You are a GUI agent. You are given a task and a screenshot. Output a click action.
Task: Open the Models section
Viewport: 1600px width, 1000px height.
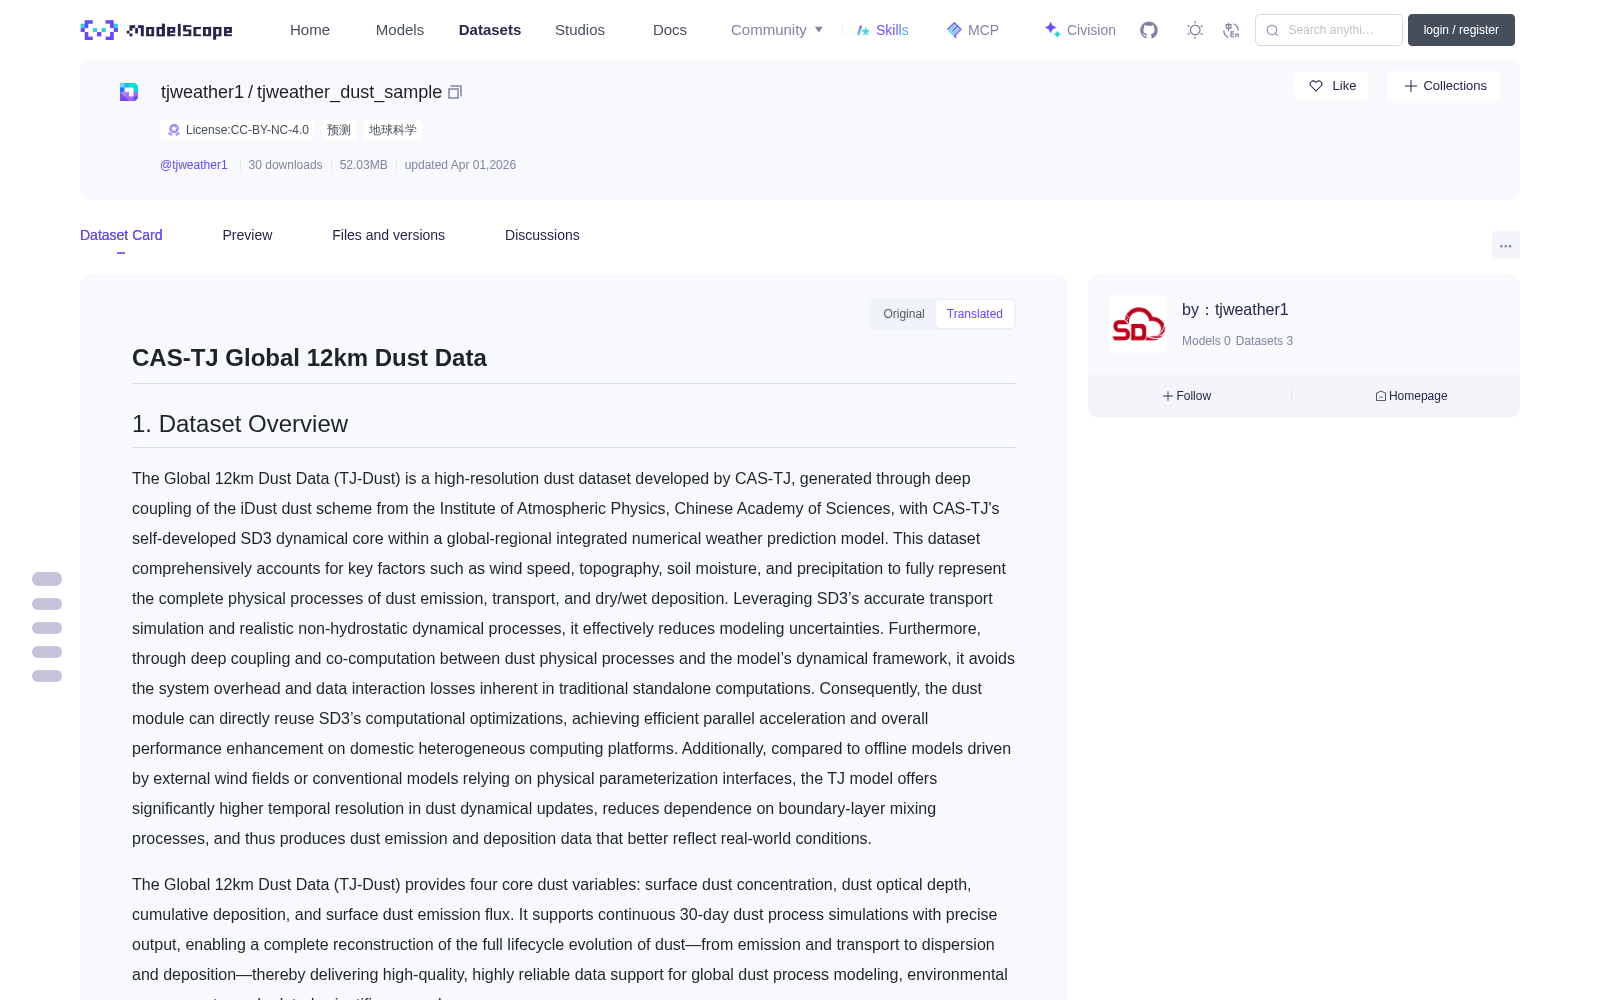pos(400,30)
